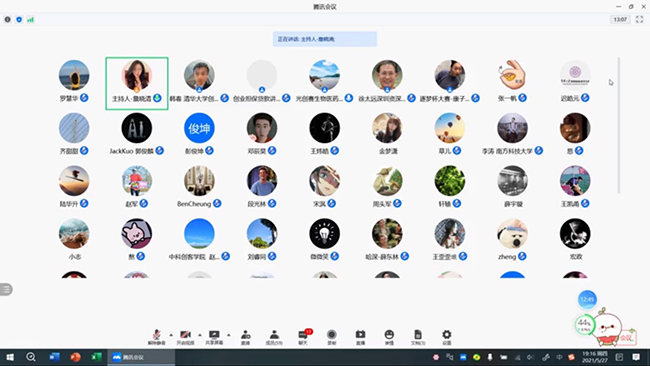Open the emoji reactions icon
Image resolution: width=650 pixels, height=366 pixels.
click(x=389, y=337)
